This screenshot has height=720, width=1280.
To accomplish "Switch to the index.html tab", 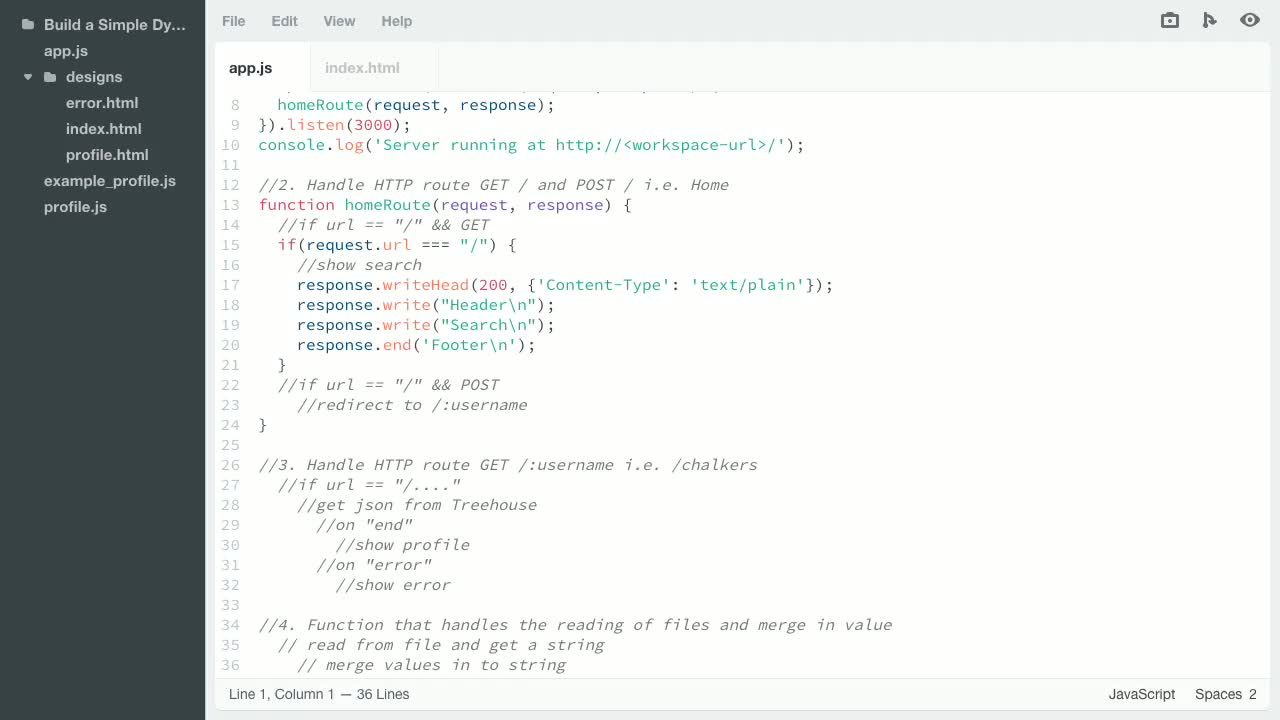I will (362, 67).
